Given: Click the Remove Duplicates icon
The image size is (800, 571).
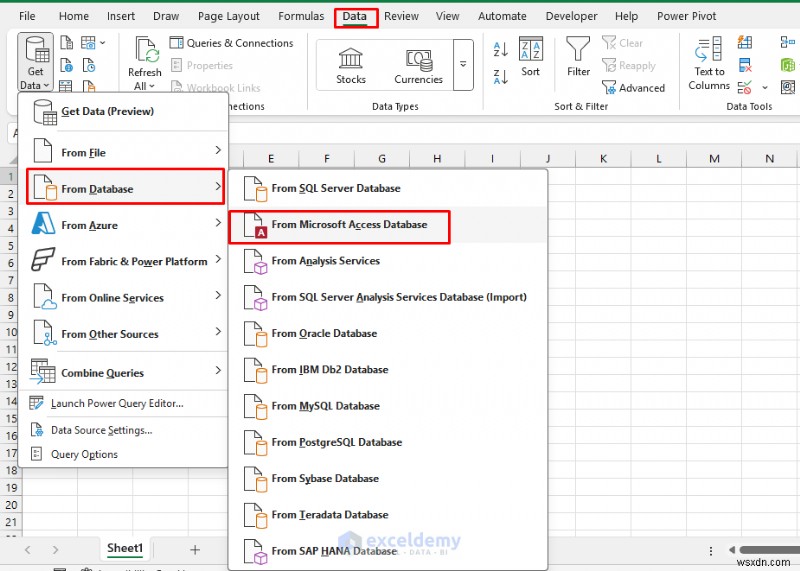Looking at the screenshot, I should (x=745, y=65).
